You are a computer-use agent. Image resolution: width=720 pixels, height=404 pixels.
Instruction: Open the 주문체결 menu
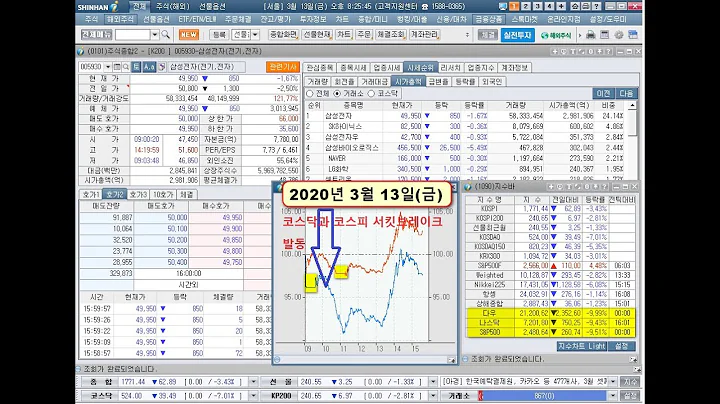pos(238,19)
